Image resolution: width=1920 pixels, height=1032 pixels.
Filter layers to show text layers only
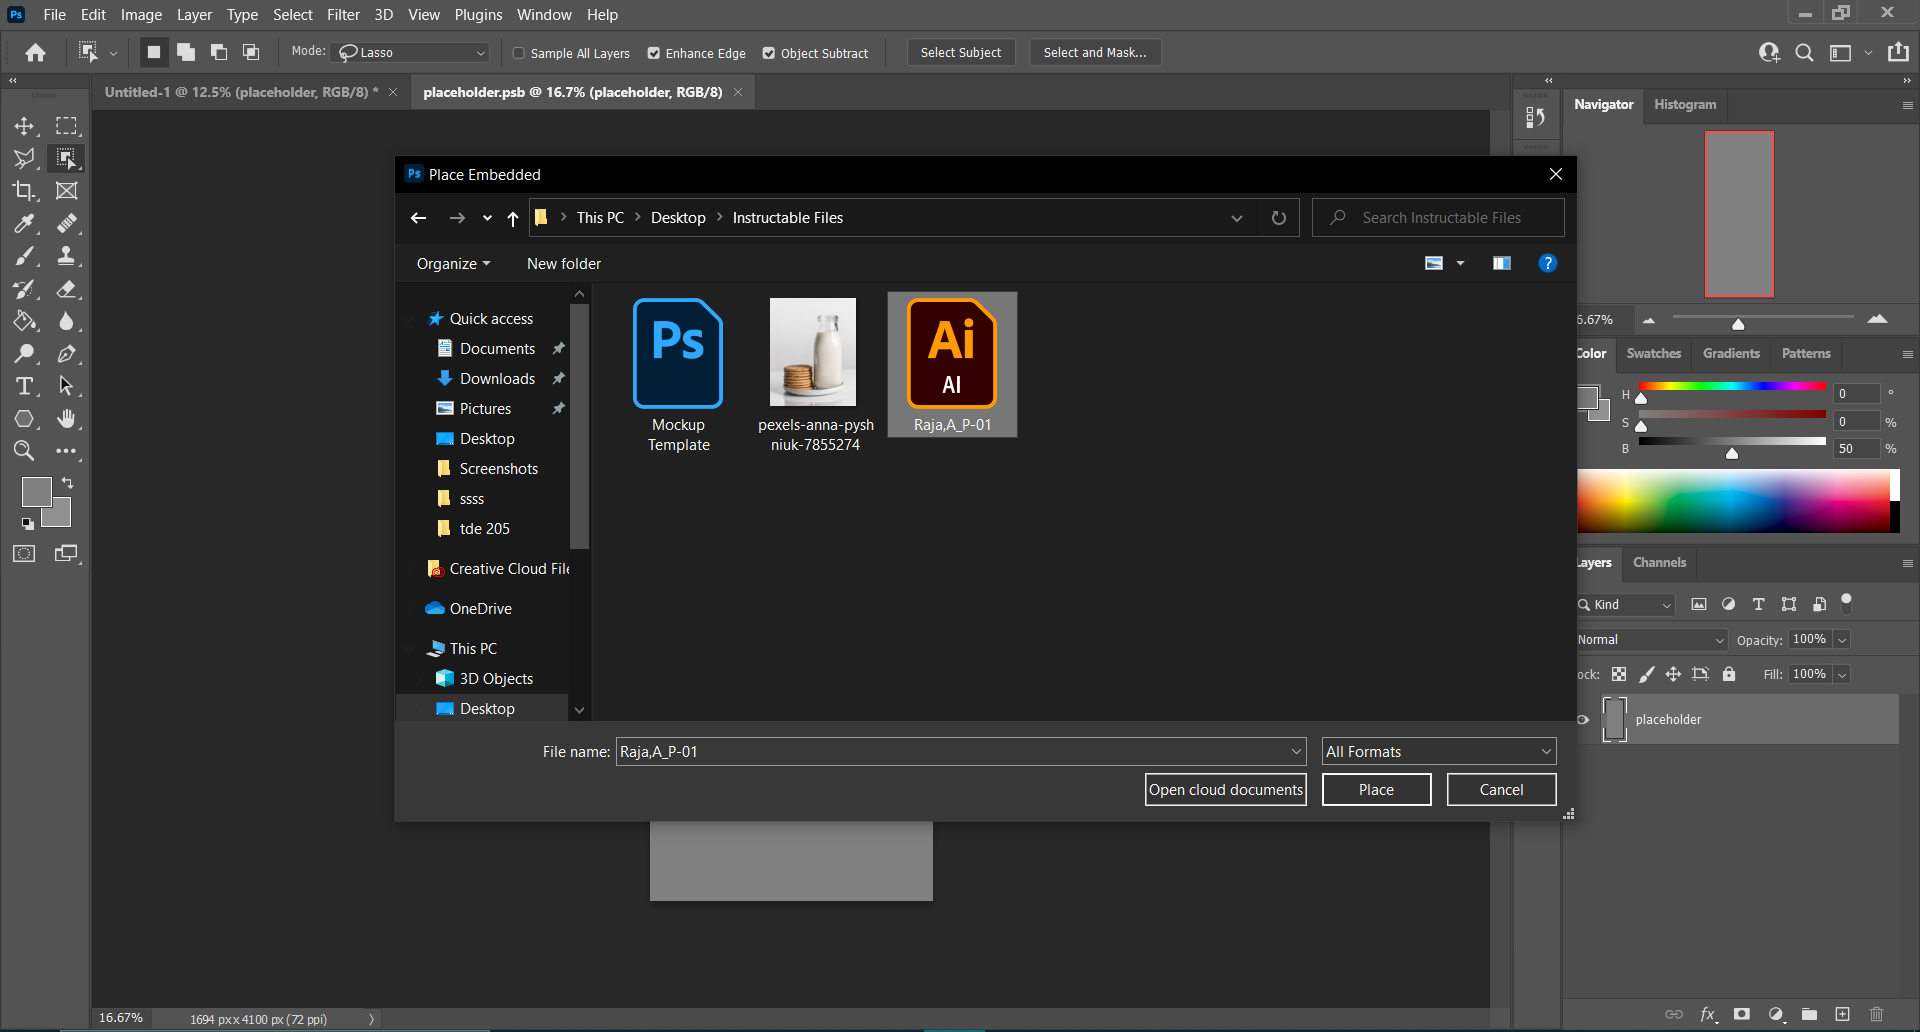(1759, 604)
